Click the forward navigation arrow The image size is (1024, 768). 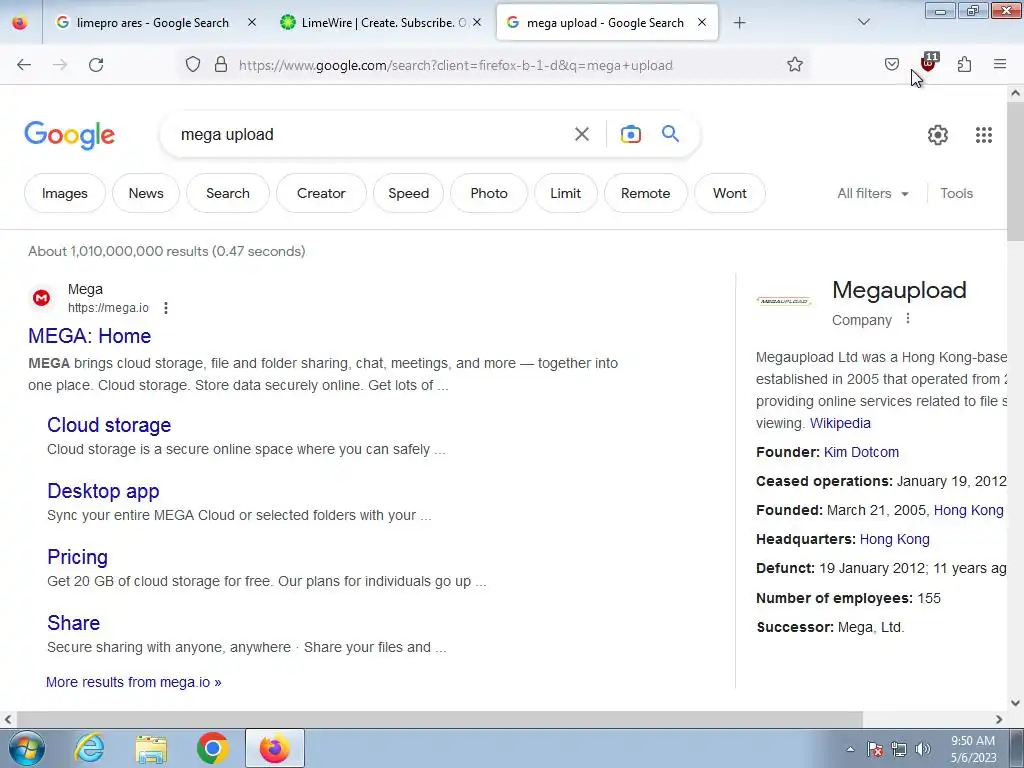[60, 65]
